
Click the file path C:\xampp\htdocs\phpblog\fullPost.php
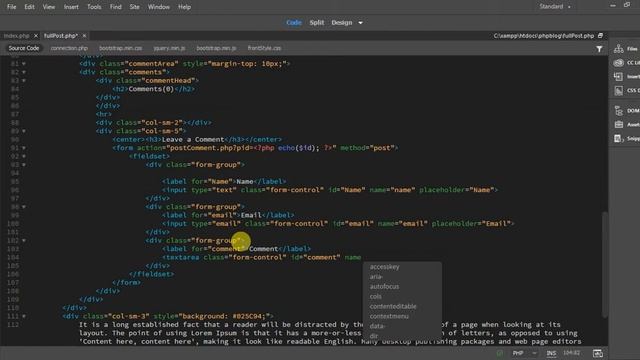click(x=544, y=36)
